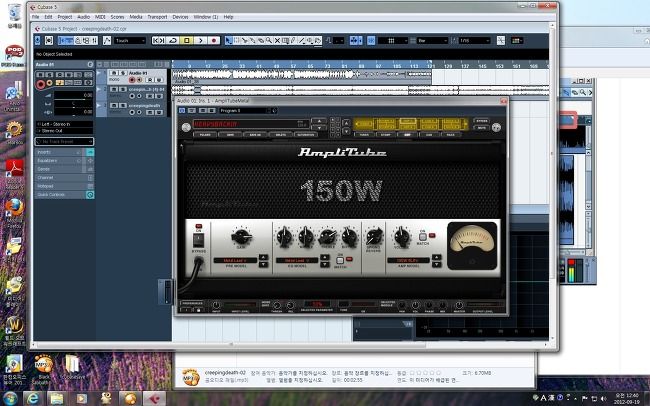Click the transport Play button

(x=201, y=40)
